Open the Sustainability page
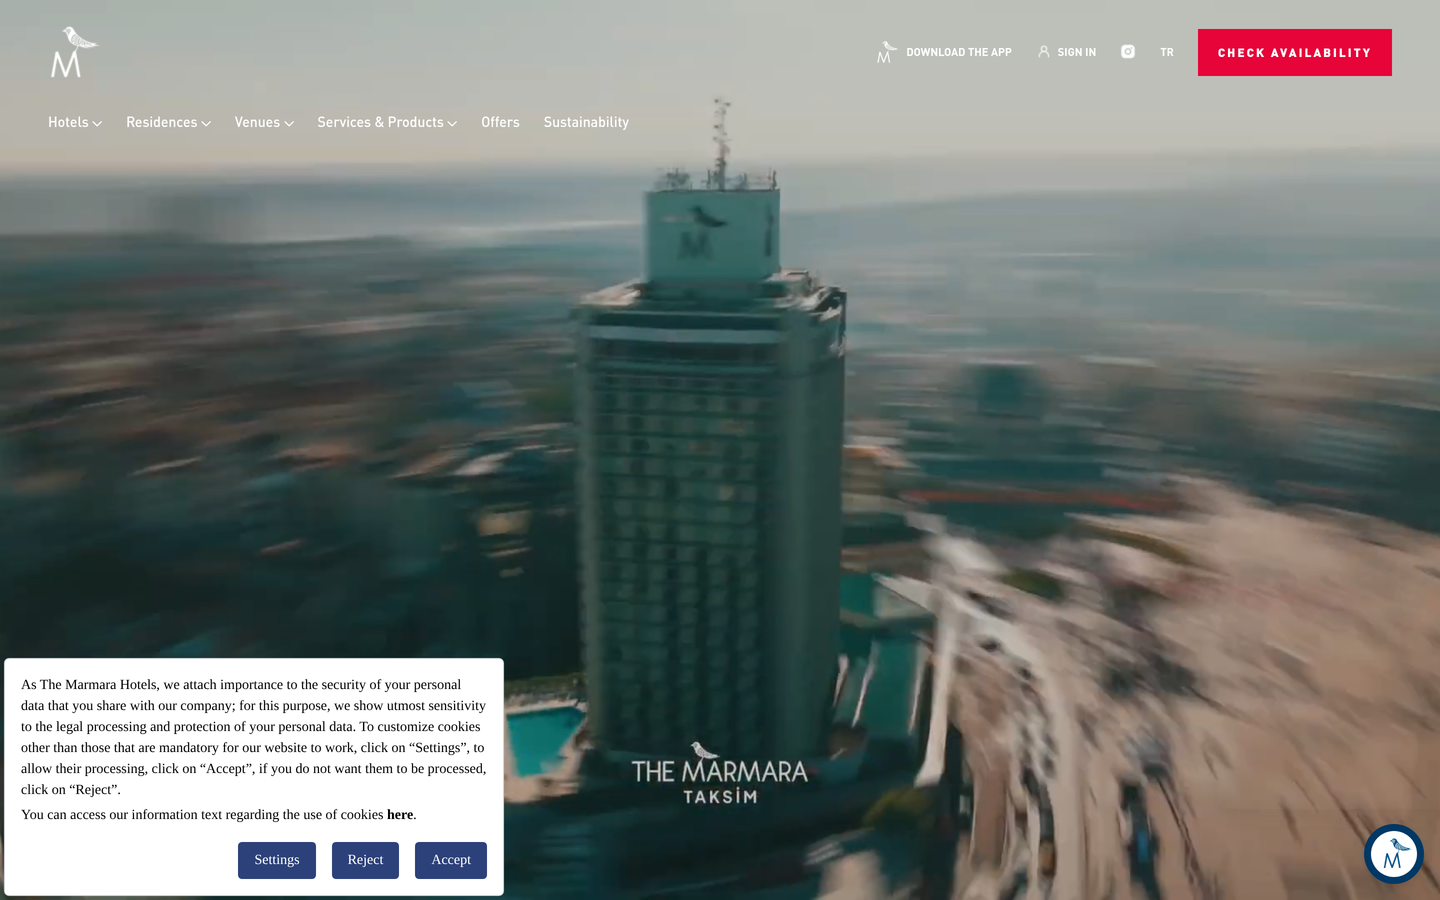 tap(586, 122)
